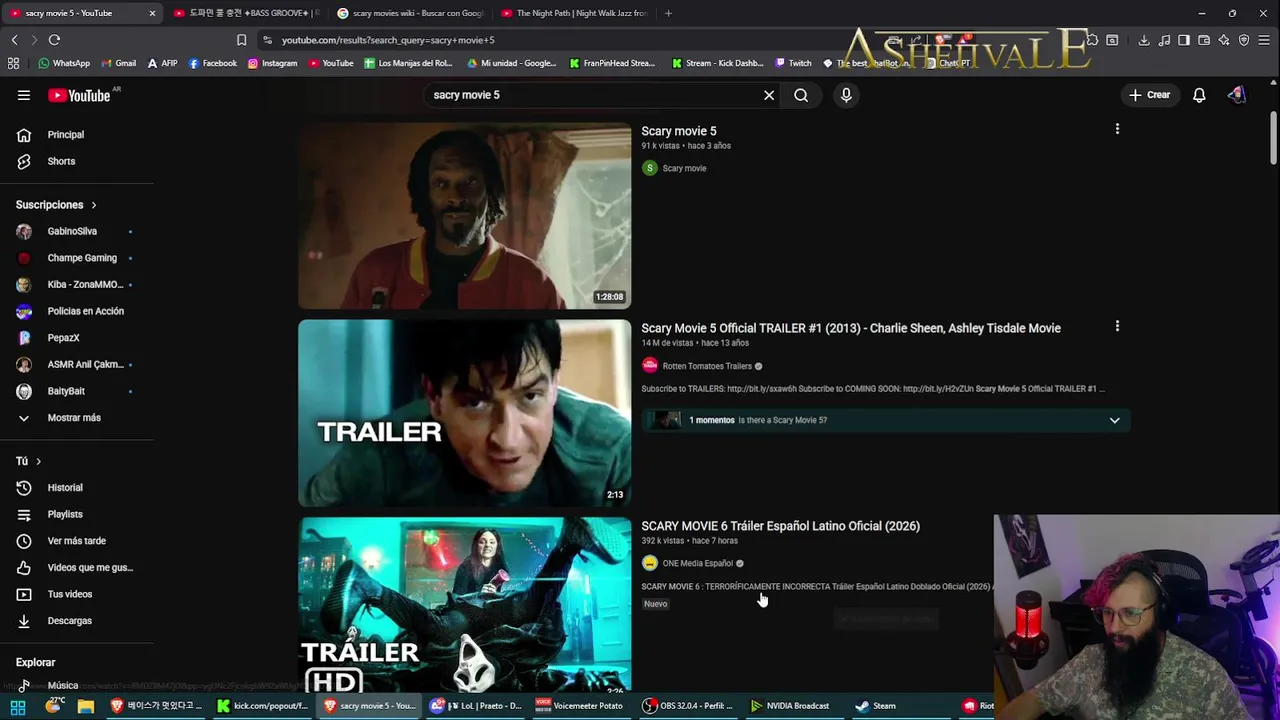Open File Explorer from taskbar
Screen dimensions: 1280x720
click(x=85, y=706)
